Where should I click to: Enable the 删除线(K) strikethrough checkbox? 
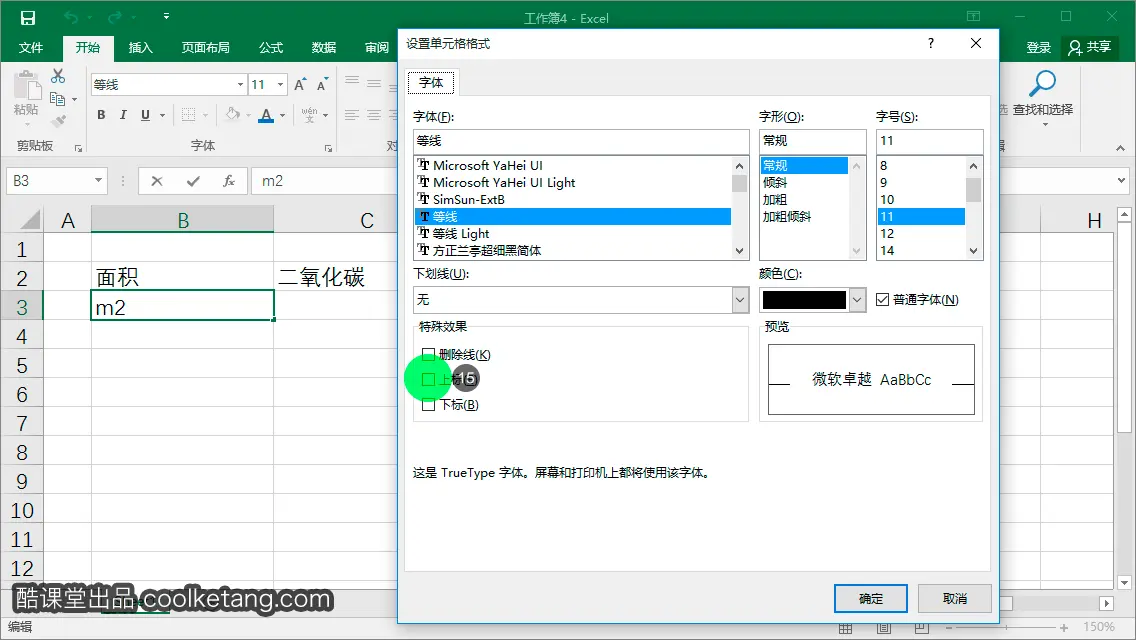[428, 354]
